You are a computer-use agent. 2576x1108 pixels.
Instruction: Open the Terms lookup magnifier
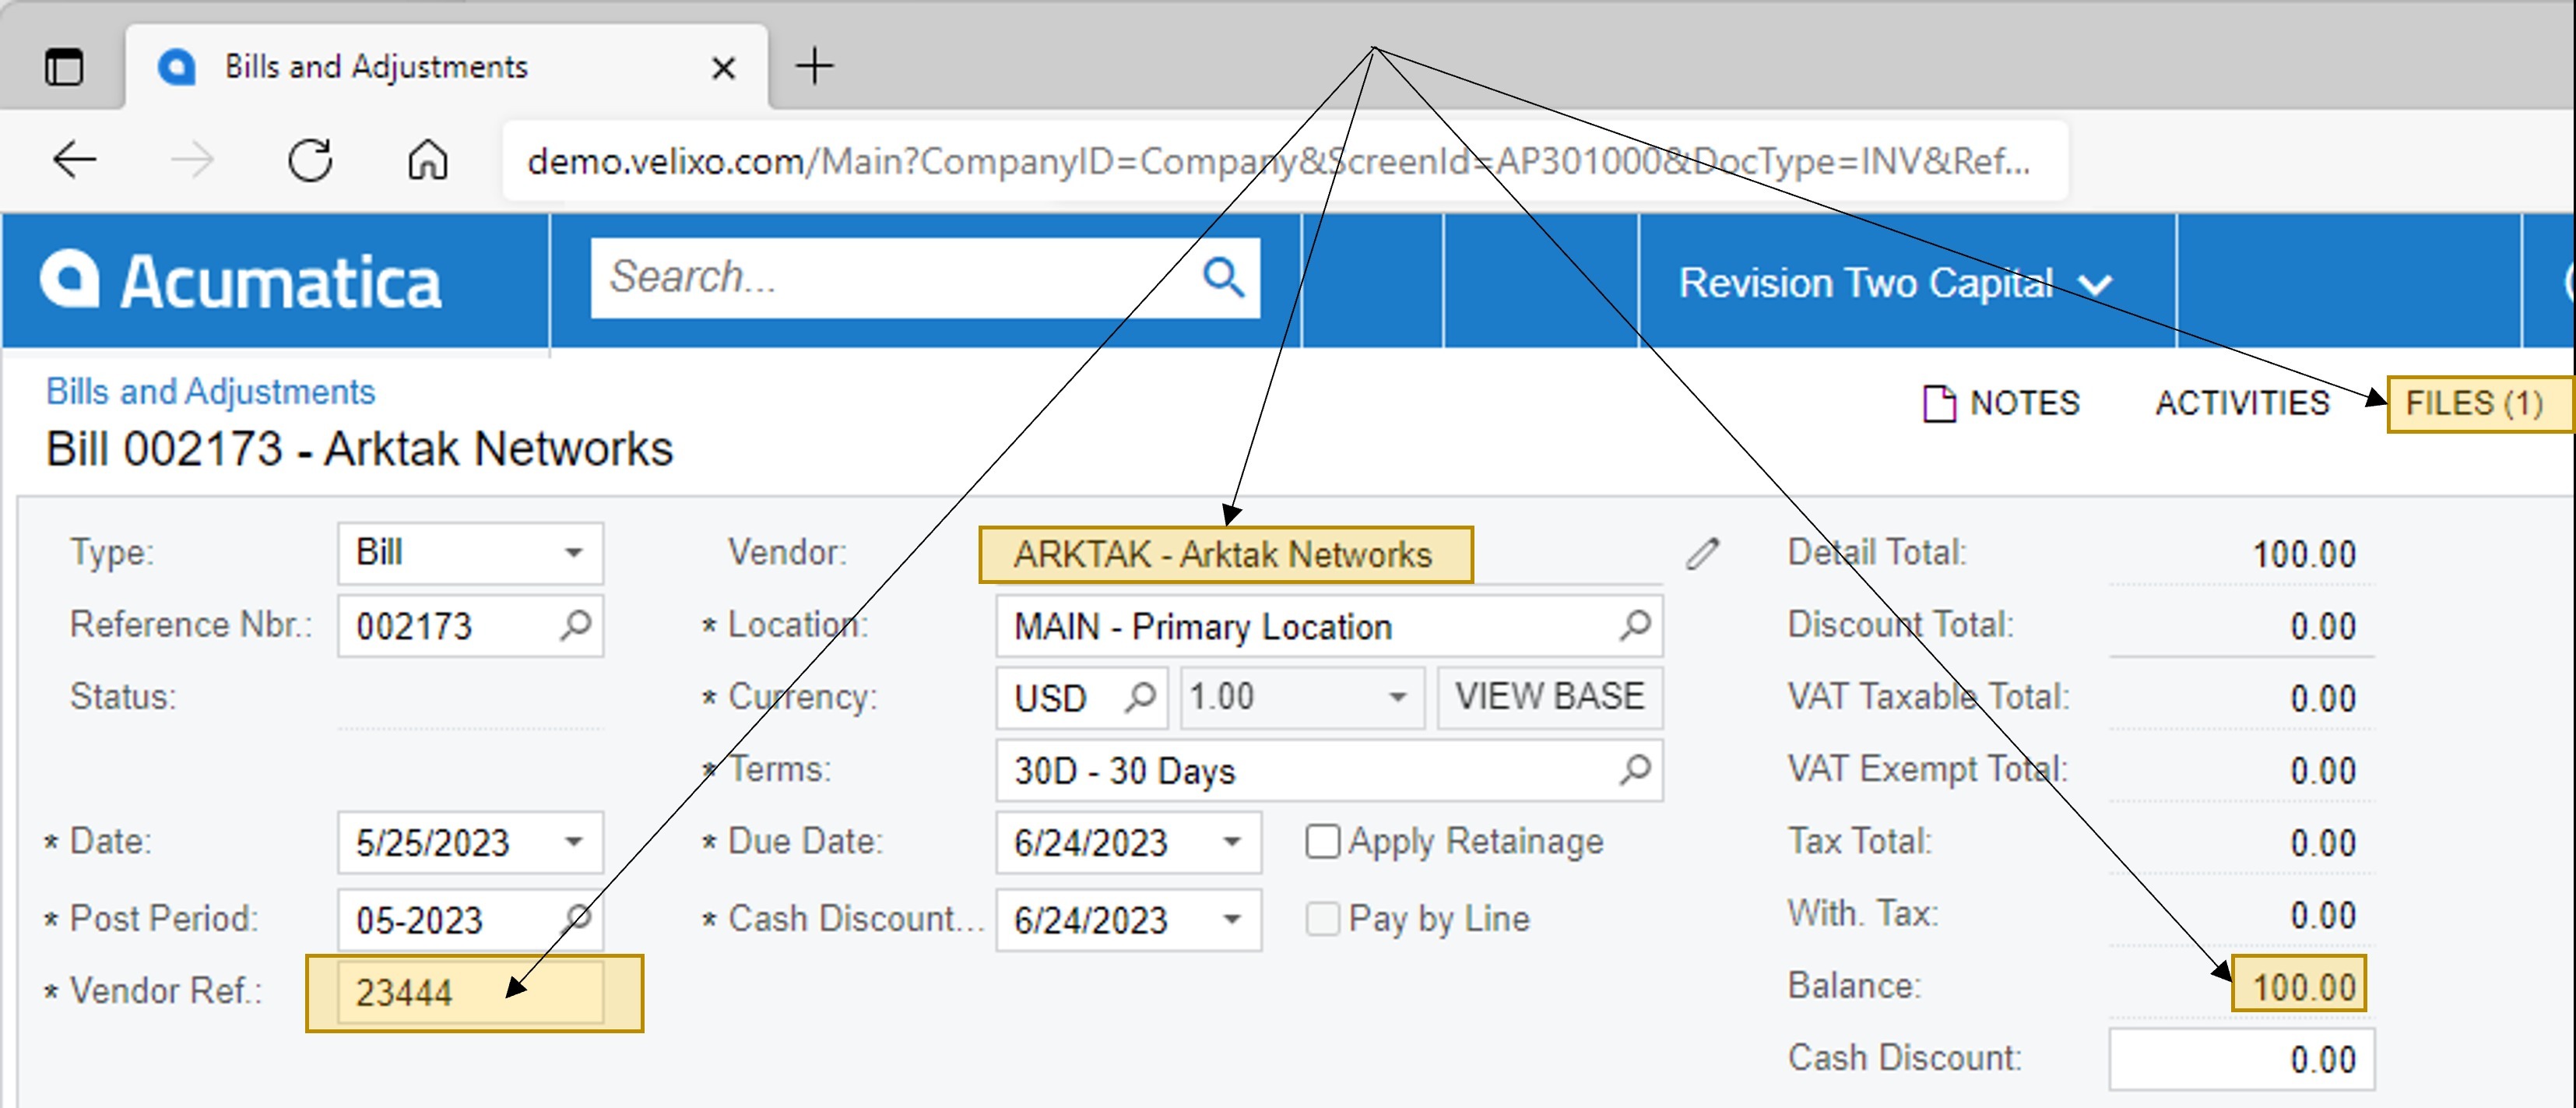click(x=1635, y=770)
